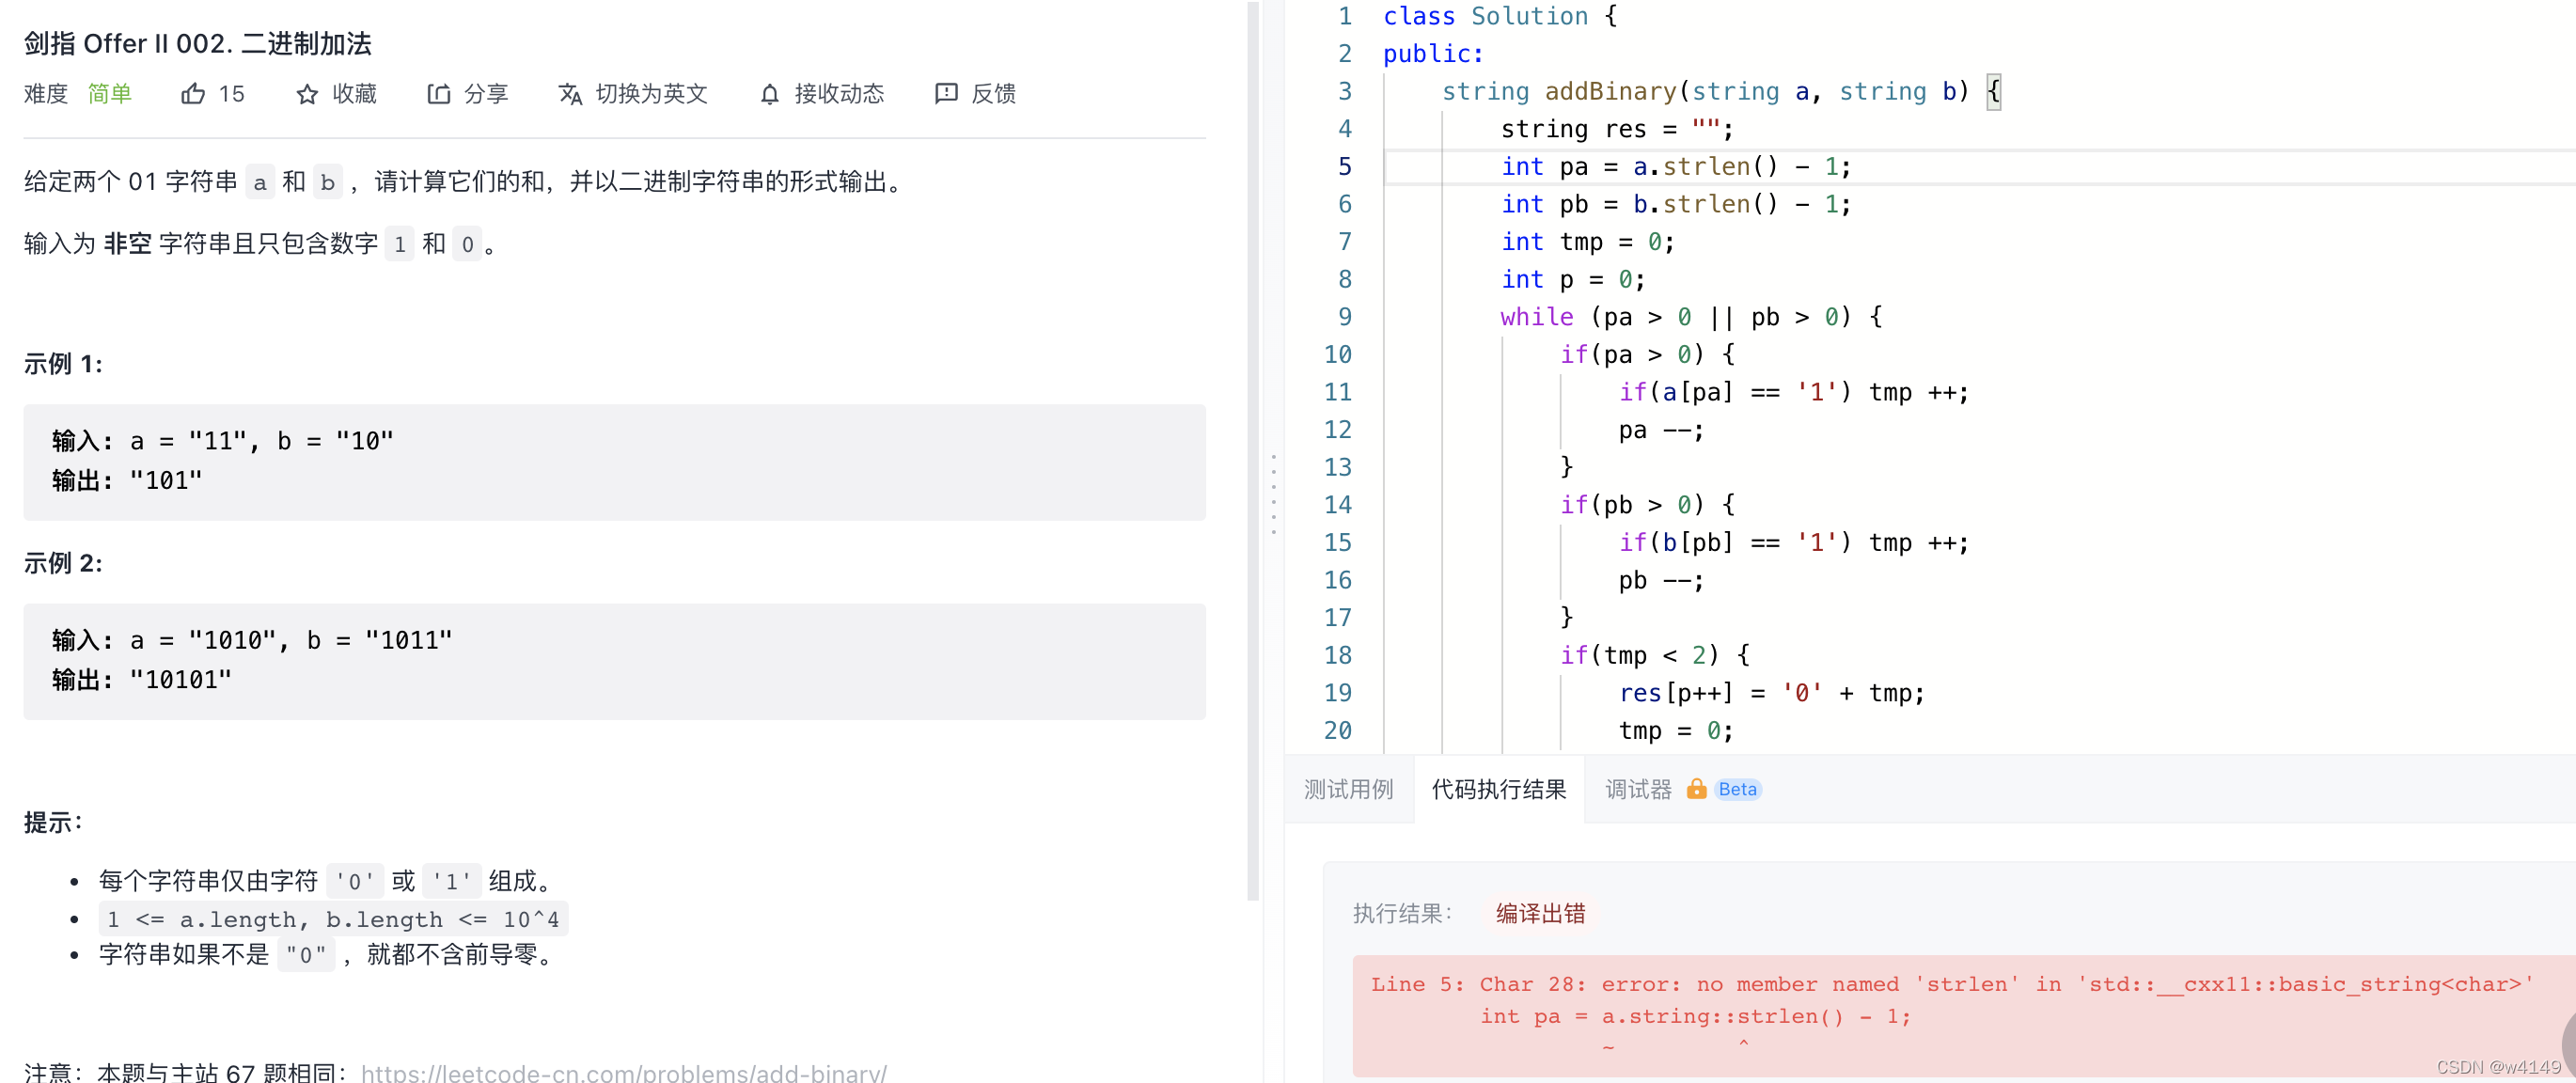Click line 20 'tmp = 0;'
The width and height of the screenshot is (2576, 1083).
tap(1675, 731)
